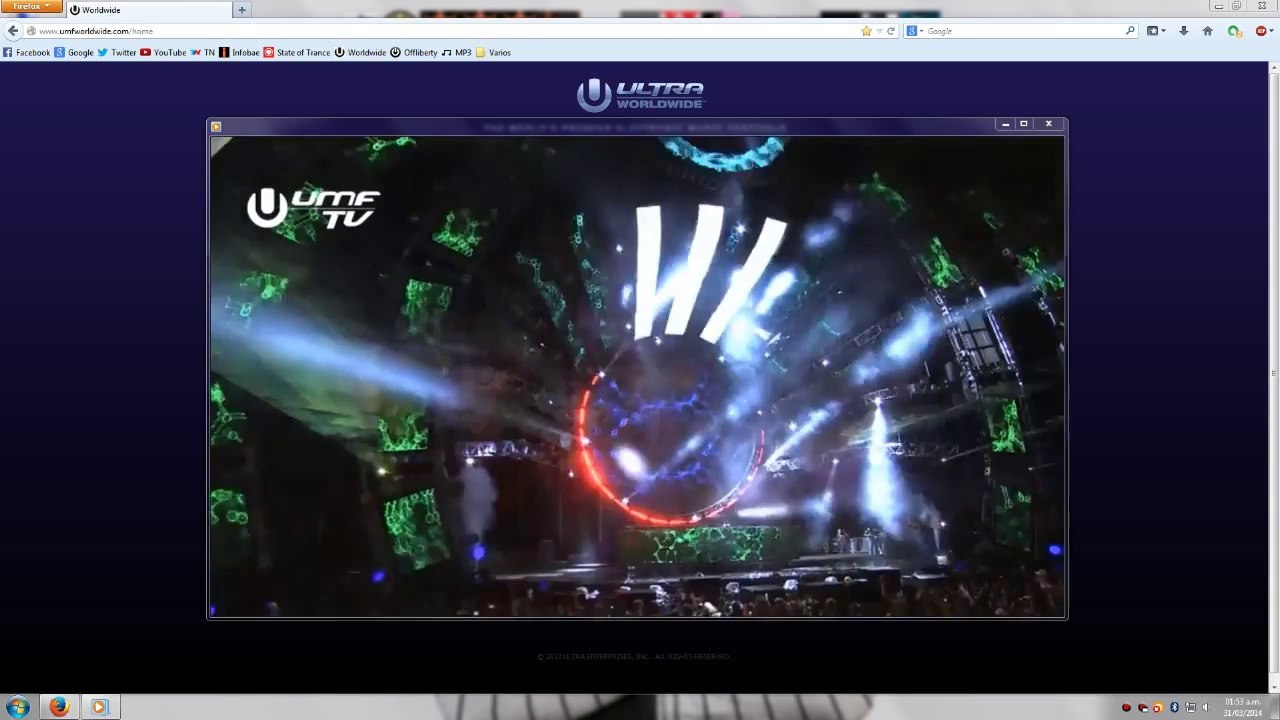The height and width of the screenshot is (720, 1280).
Task: Click the Bluetooth tray icon
Action: coord(1174,708)
